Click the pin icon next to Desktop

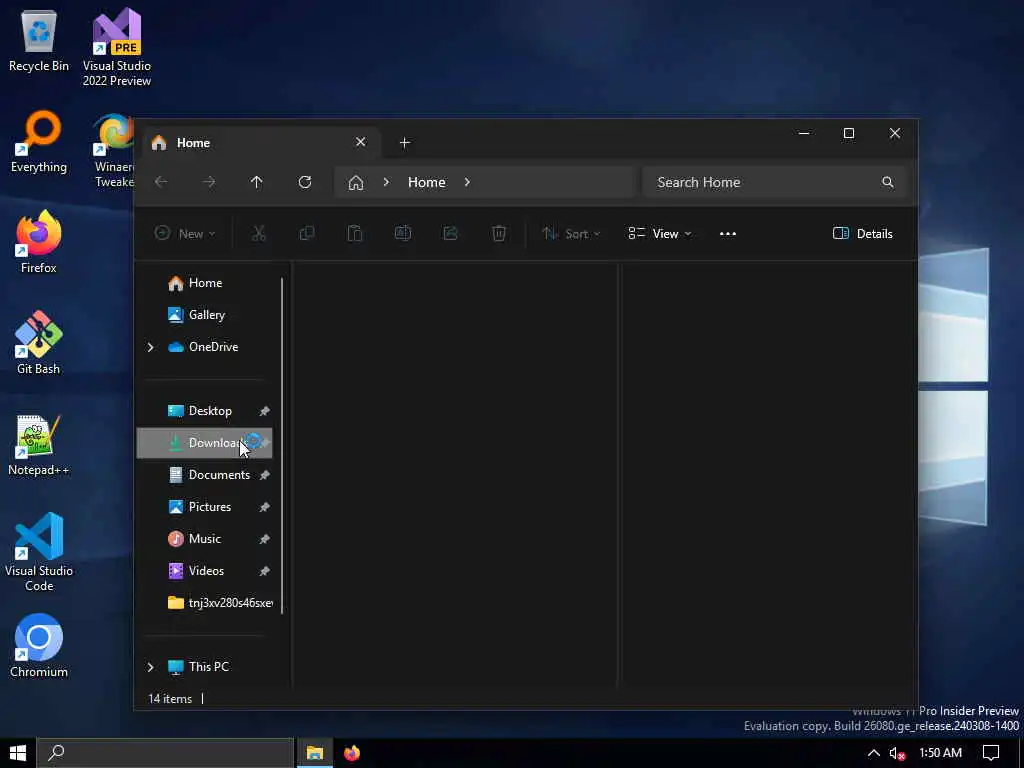[264, 411]
